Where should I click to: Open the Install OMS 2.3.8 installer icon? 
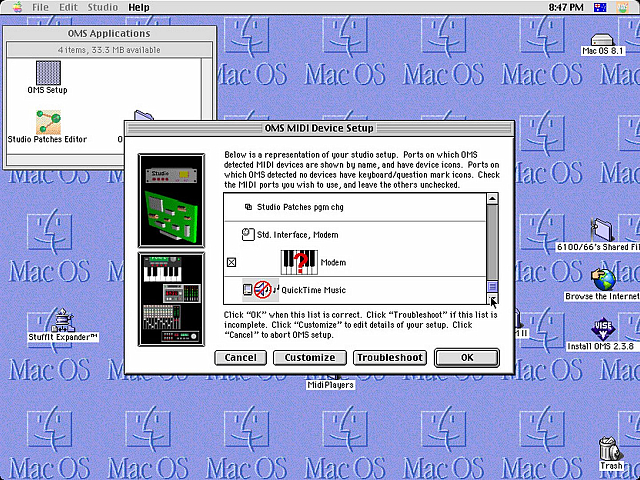(x=603, y=329)
